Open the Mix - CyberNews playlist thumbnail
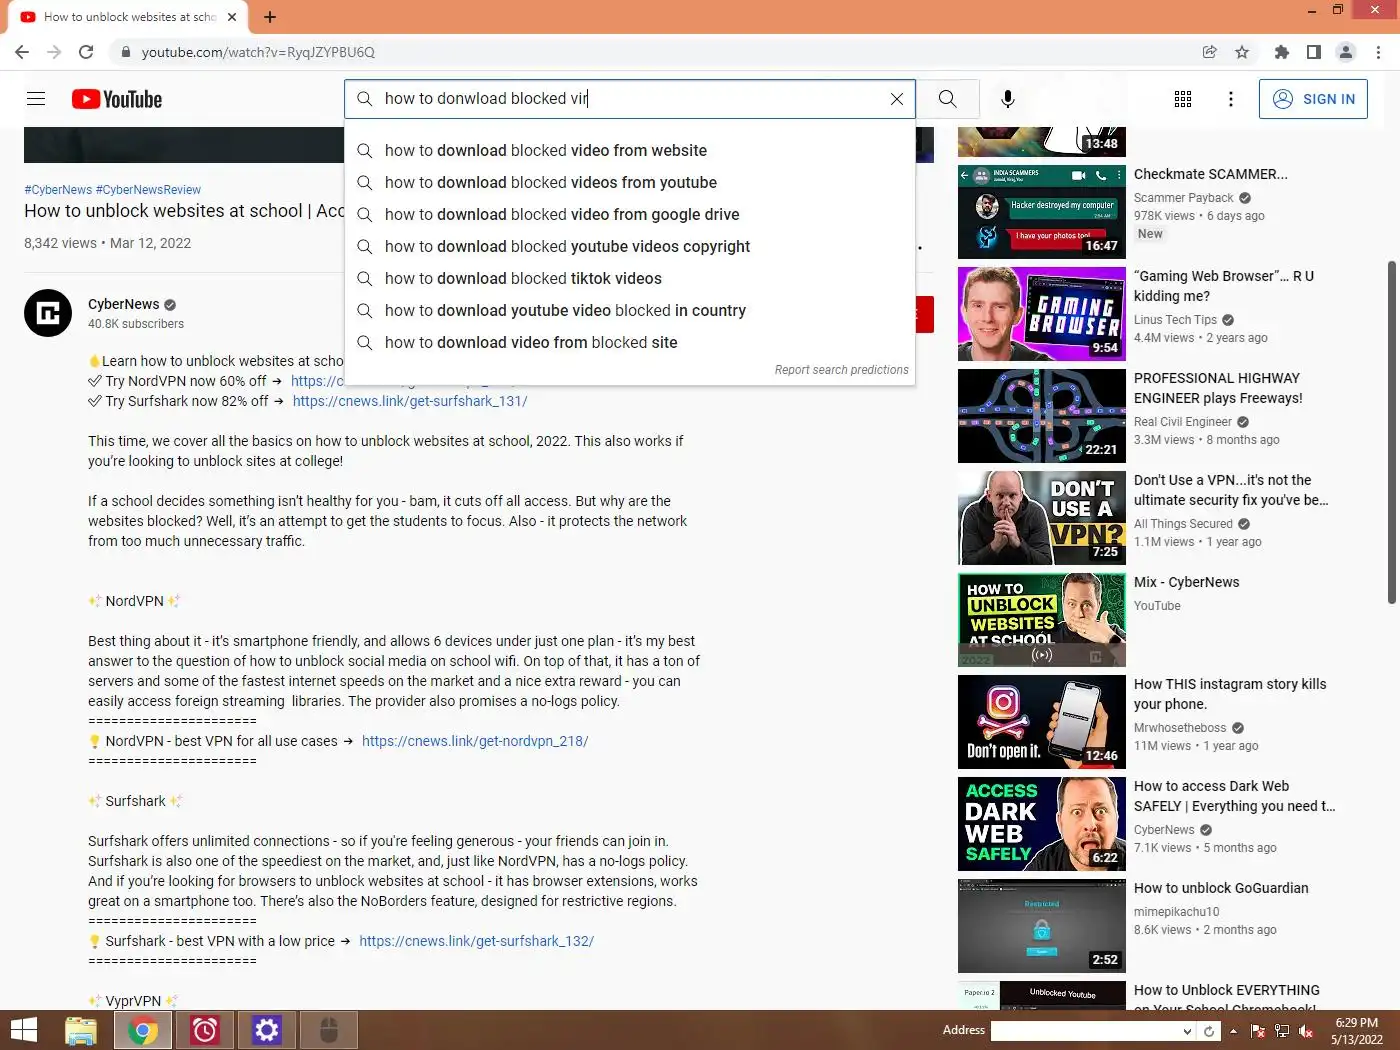This screenshot has width=1400, height=1050. pos(1042,620)
